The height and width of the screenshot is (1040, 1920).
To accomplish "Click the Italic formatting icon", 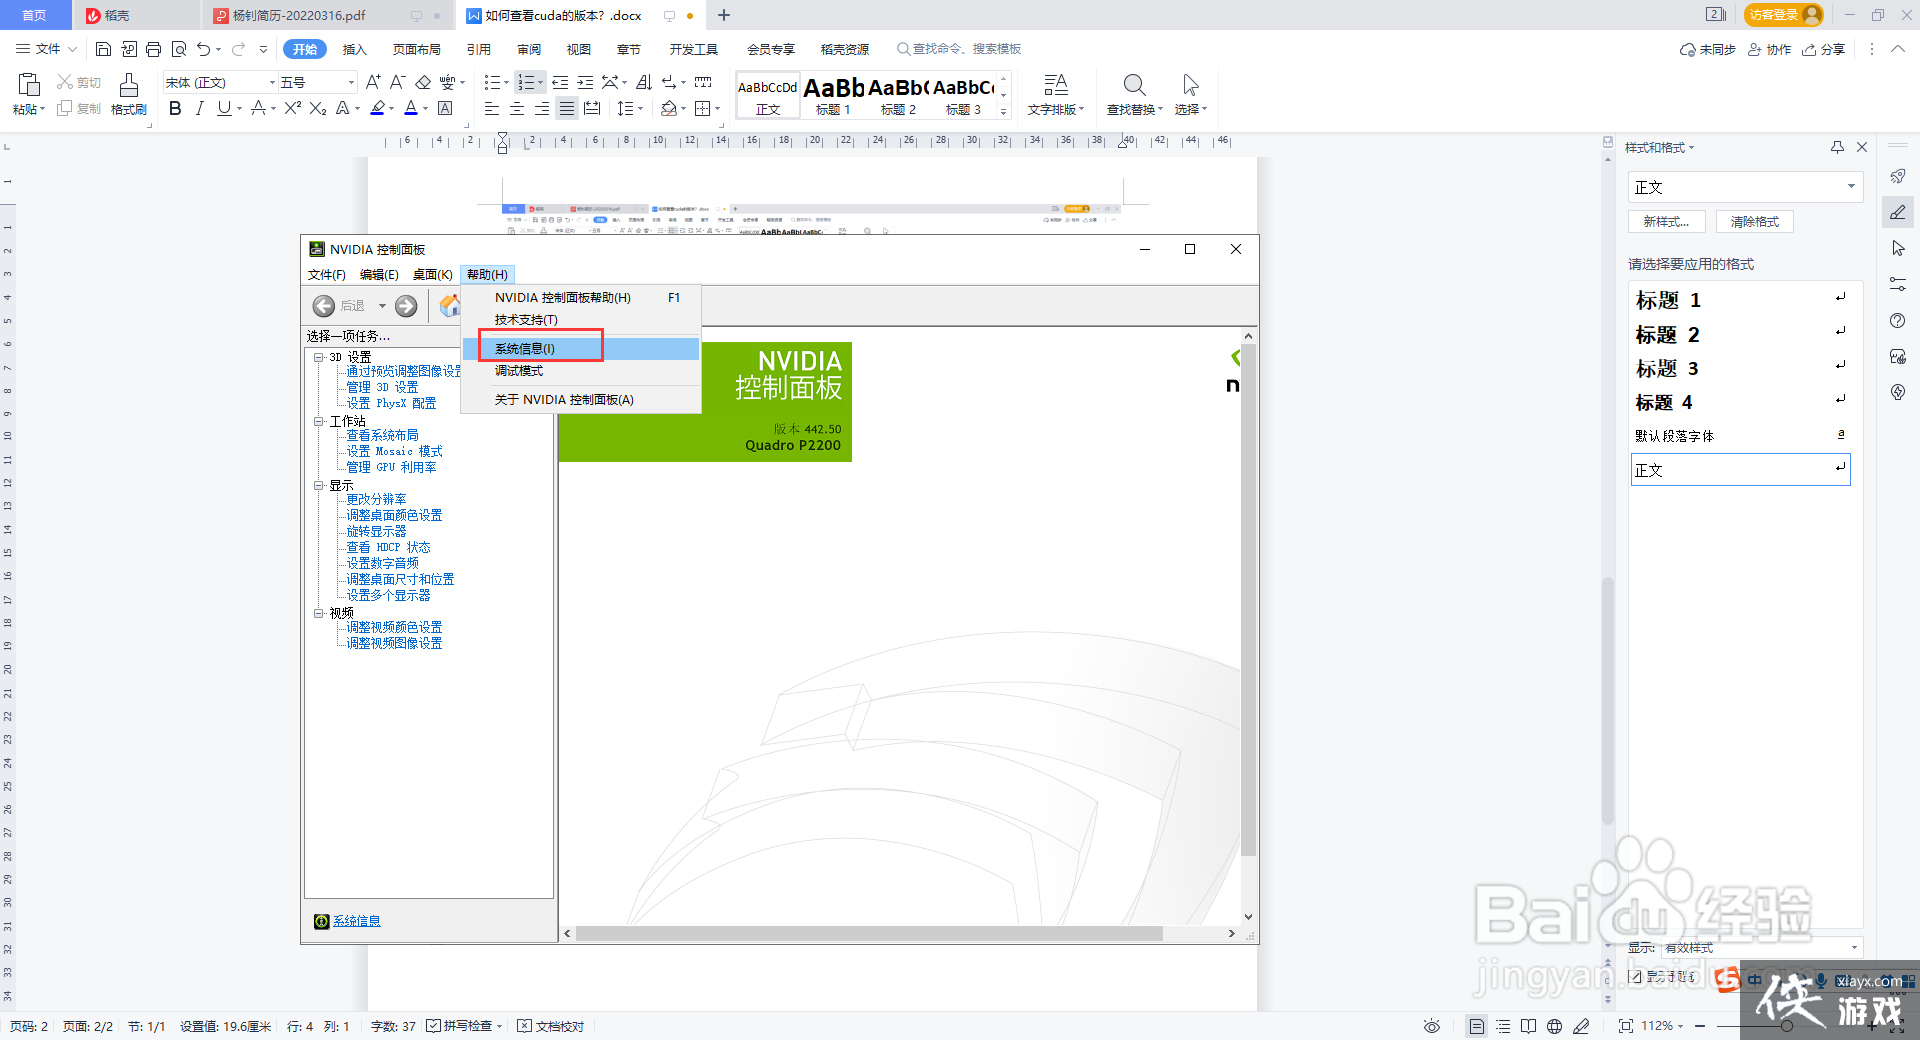I will [200, 108].
